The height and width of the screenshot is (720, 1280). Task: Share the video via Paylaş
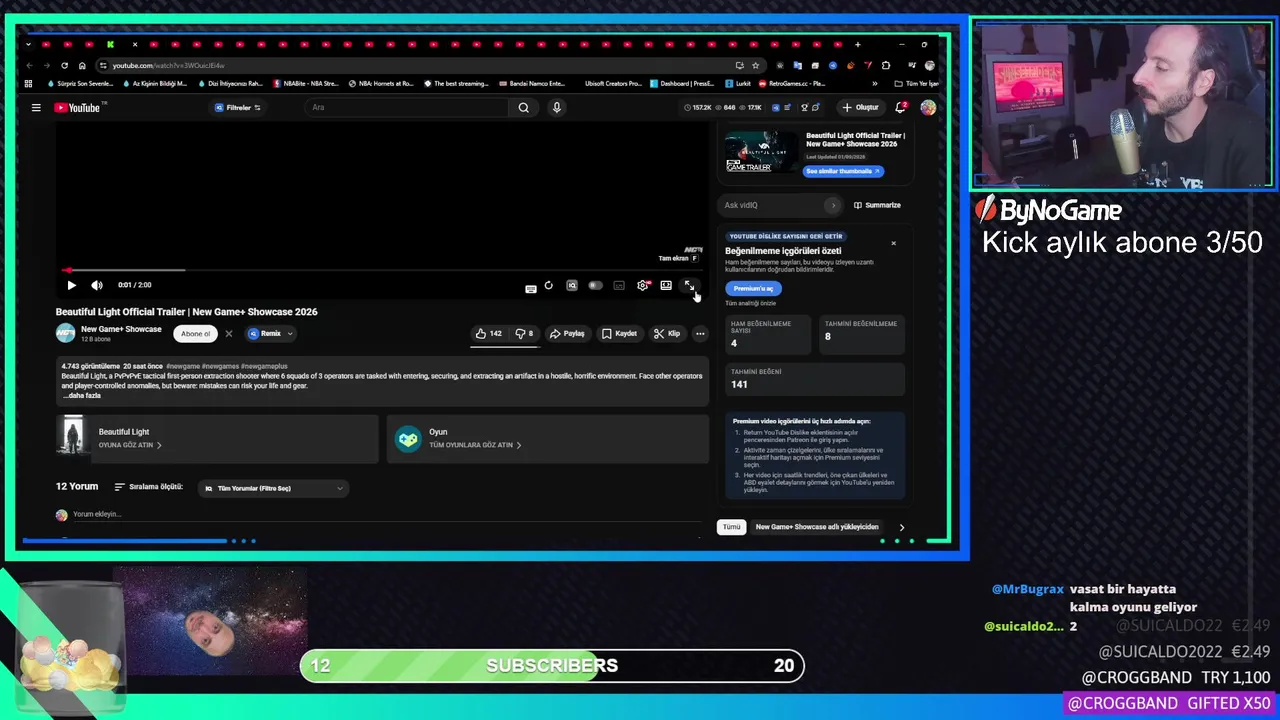click(567, 334)
